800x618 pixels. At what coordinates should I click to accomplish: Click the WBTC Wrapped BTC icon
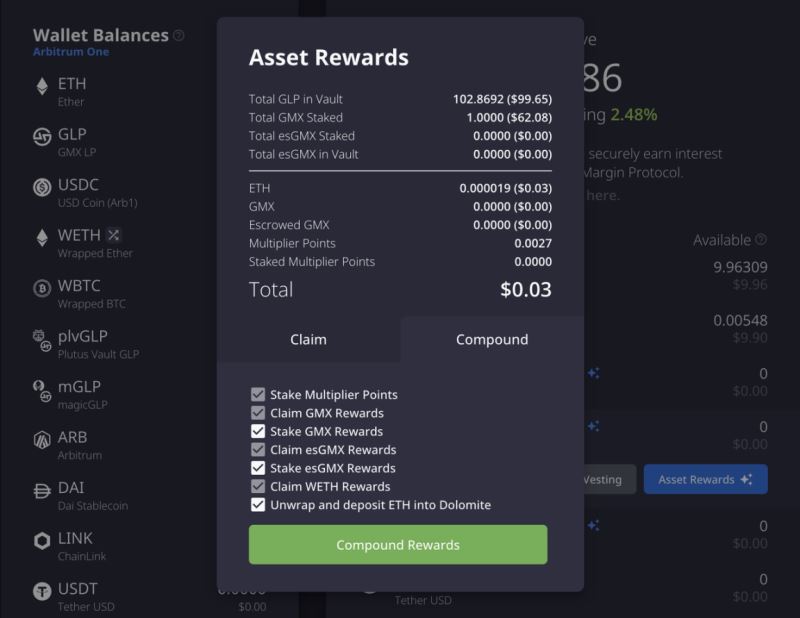42,288
